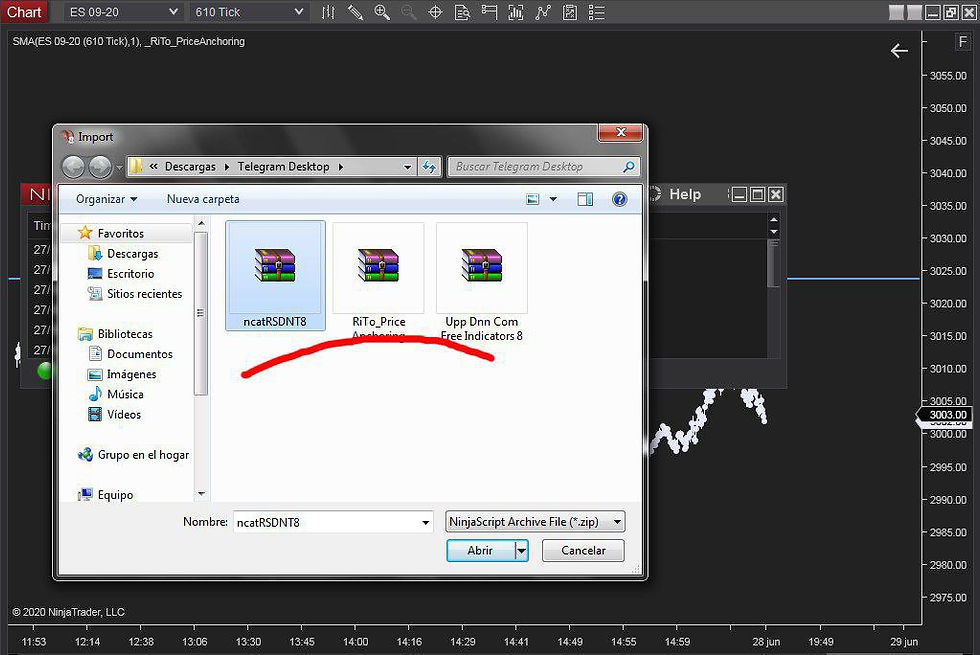Click Descargas in the address breadcrumb

(x=190, y=167)
